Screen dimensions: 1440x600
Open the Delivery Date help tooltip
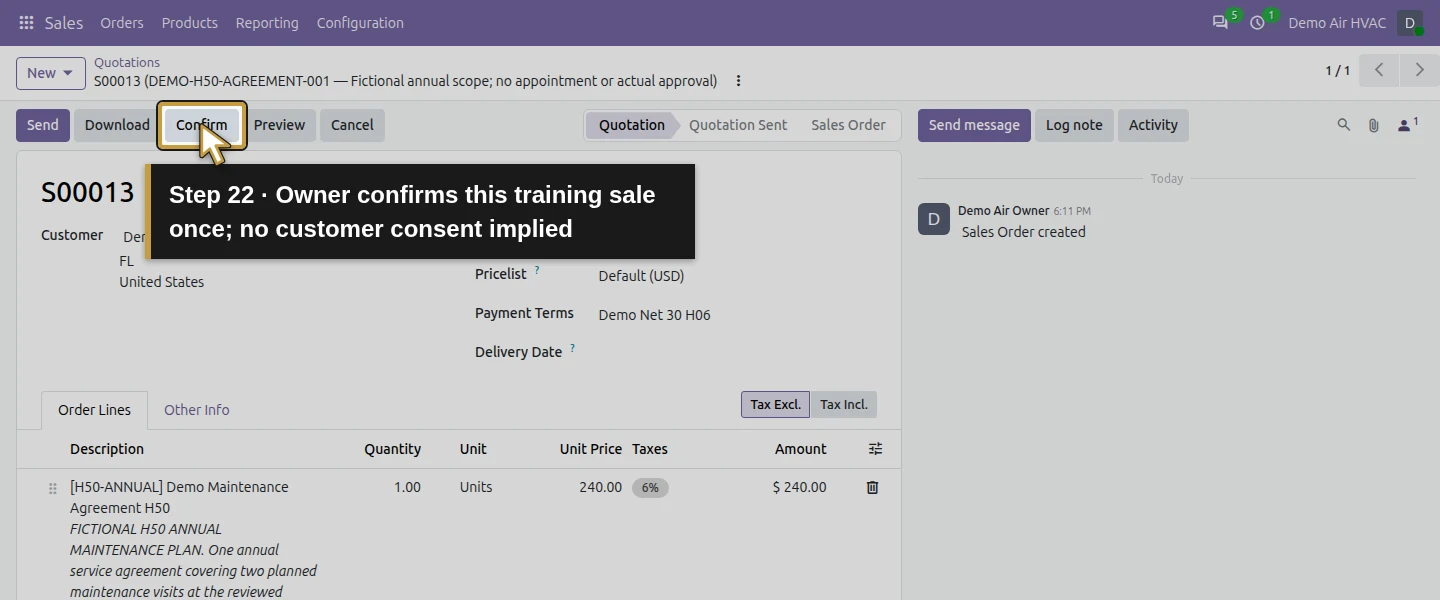572,348
